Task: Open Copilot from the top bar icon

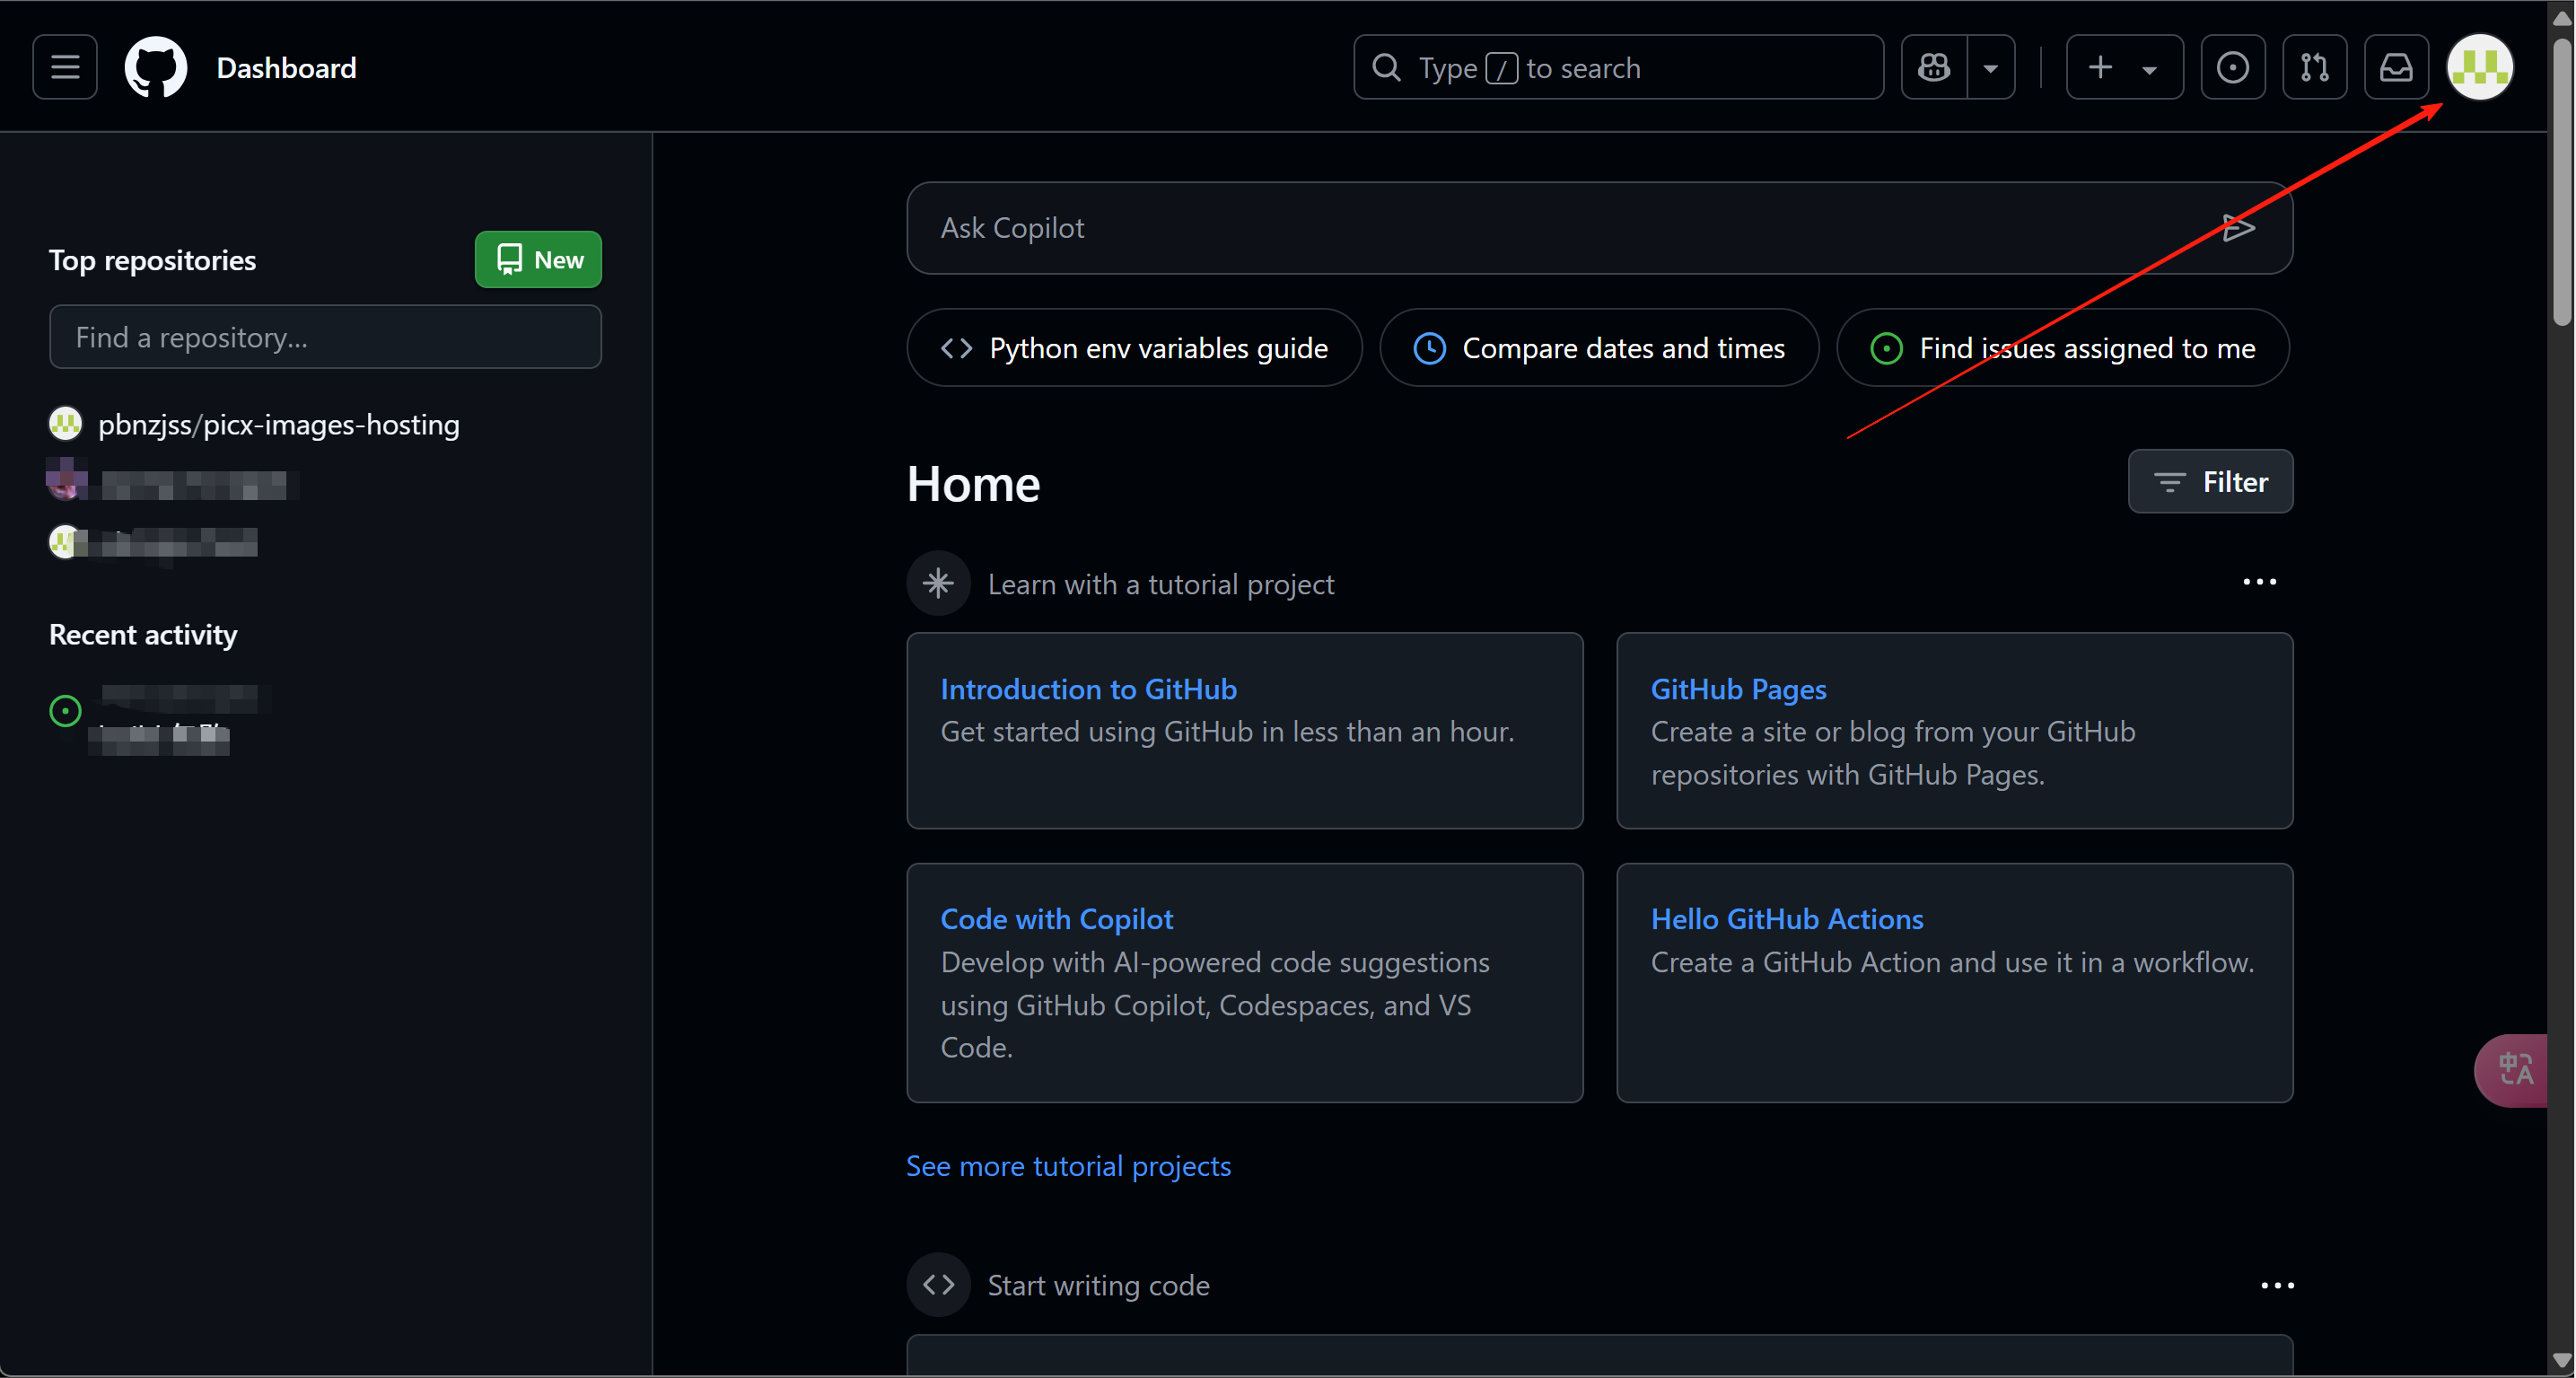Action: click(1934, 67)
